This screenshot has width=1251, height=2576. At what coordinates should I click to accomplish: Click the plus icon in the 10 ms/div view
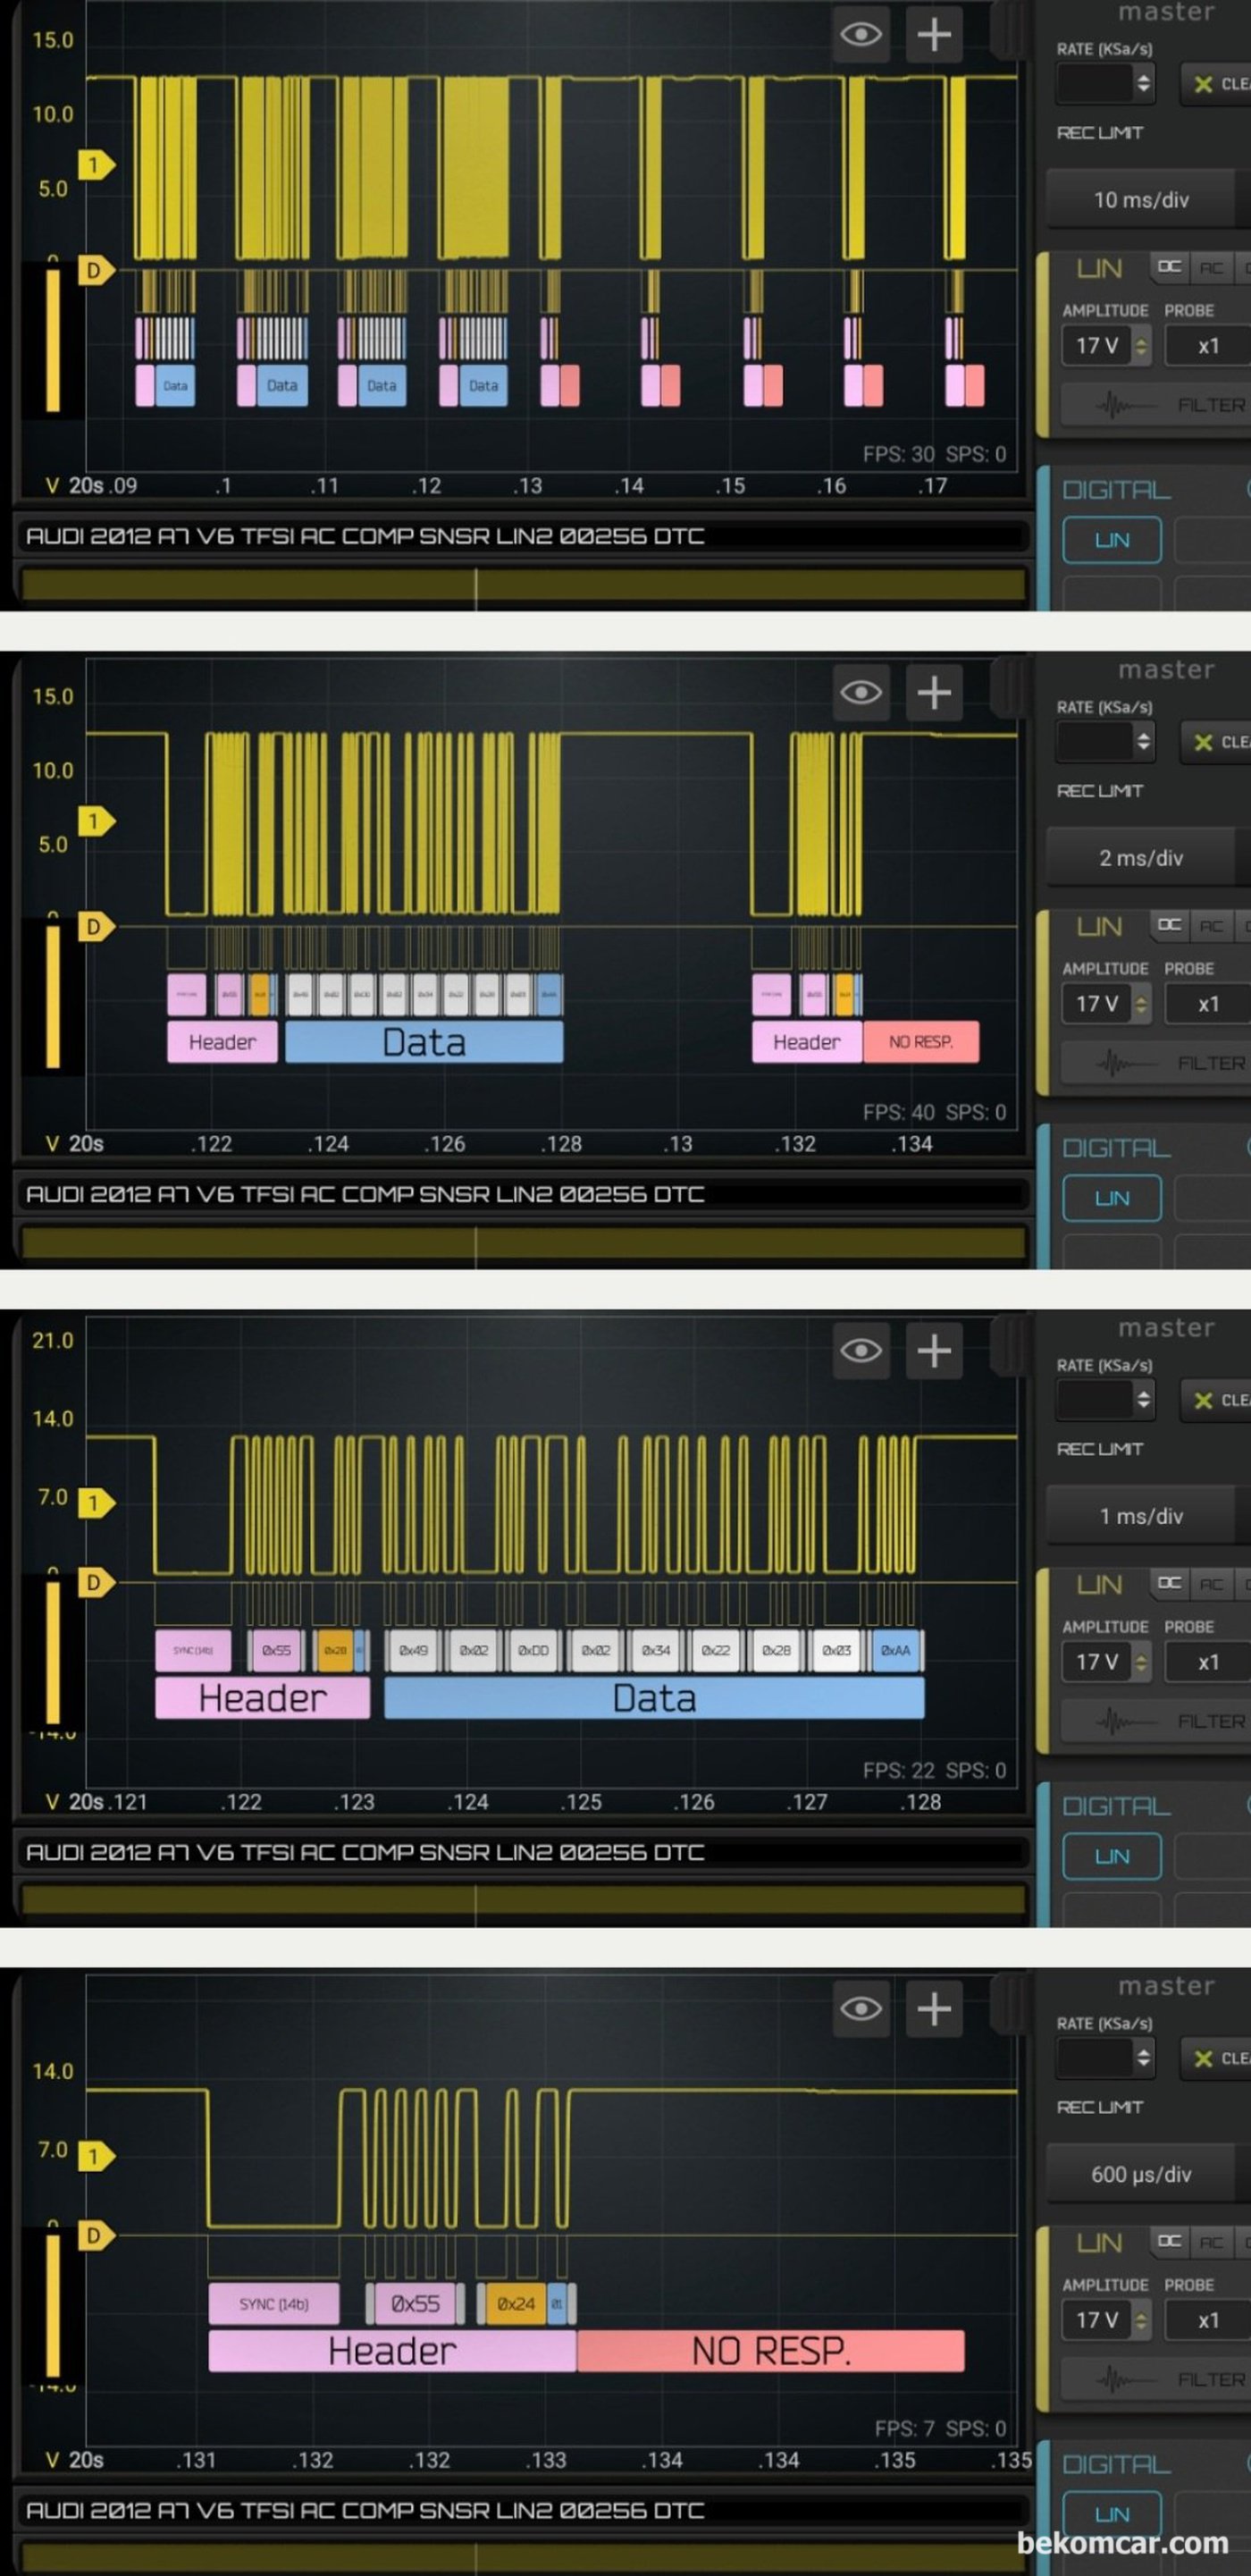934,35
